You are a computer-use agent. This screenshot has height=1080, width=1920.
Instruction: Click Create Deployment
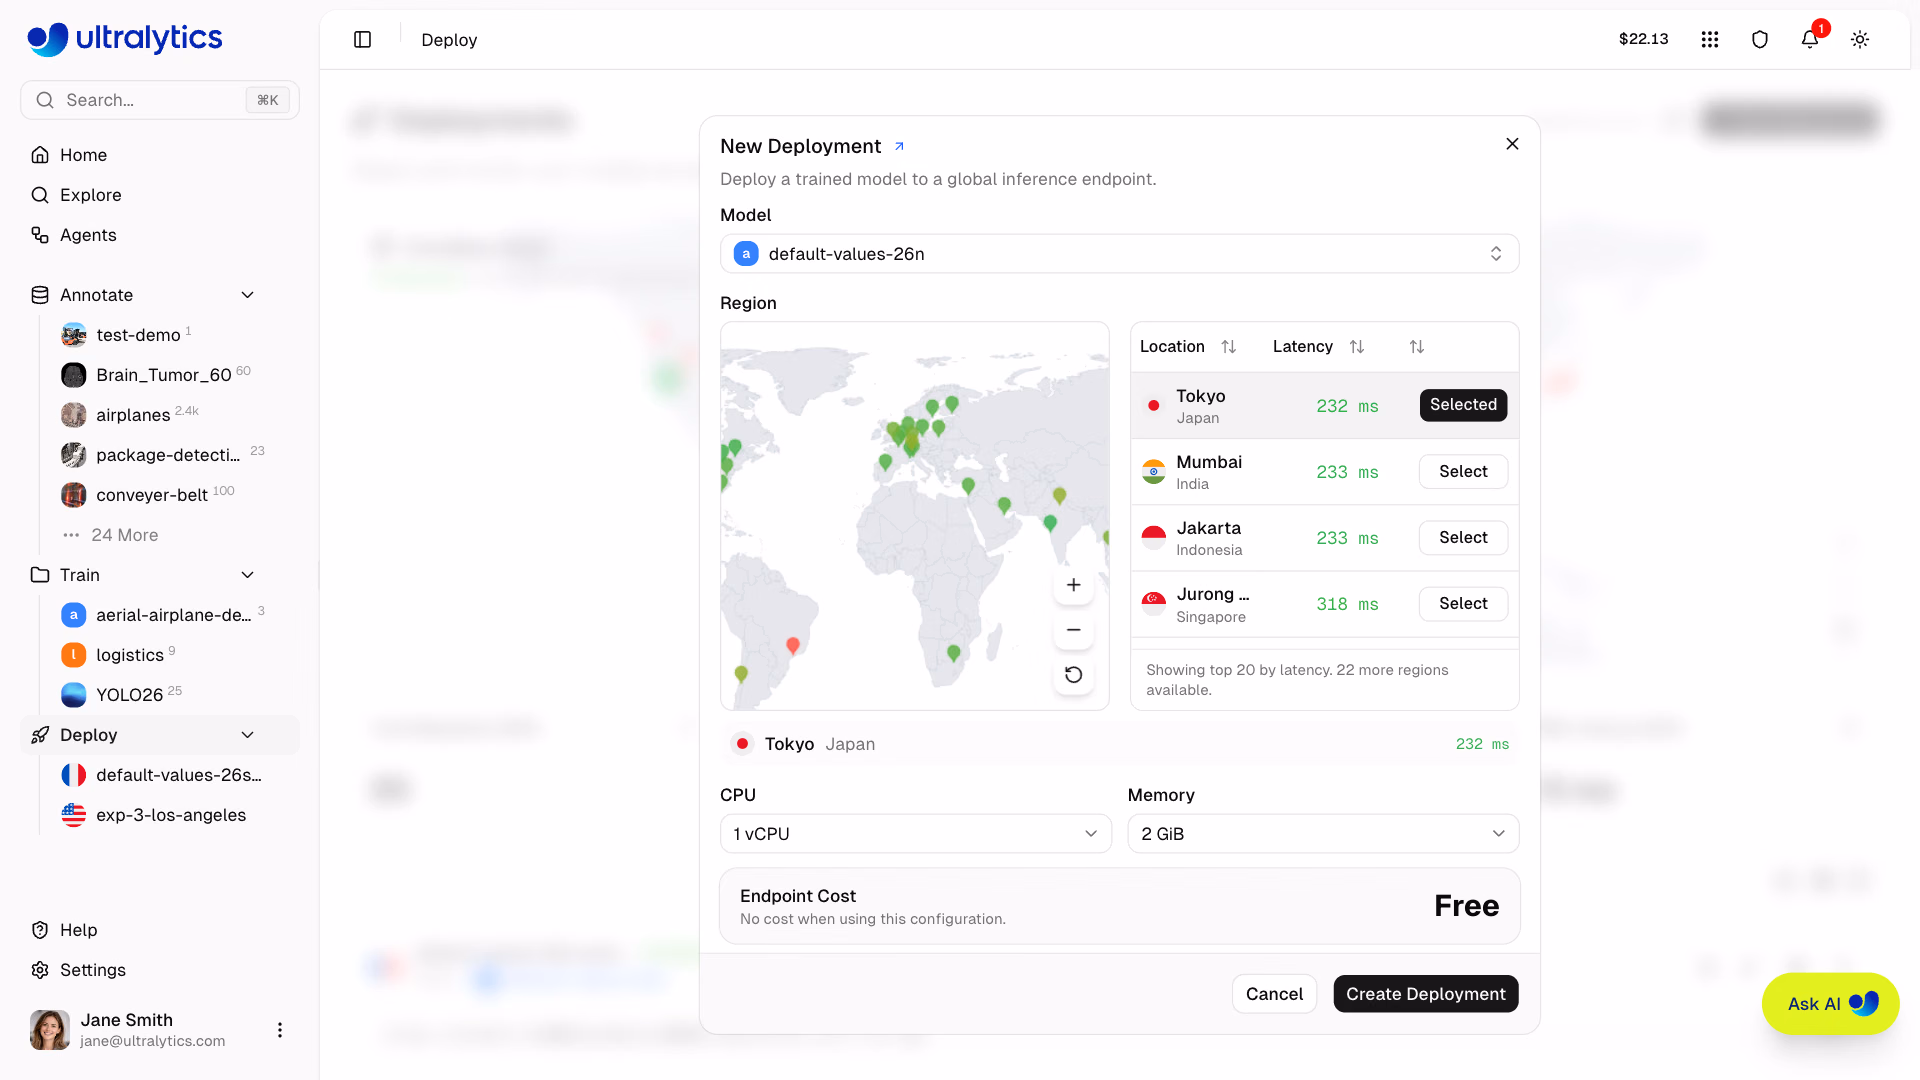(1425, 994)
